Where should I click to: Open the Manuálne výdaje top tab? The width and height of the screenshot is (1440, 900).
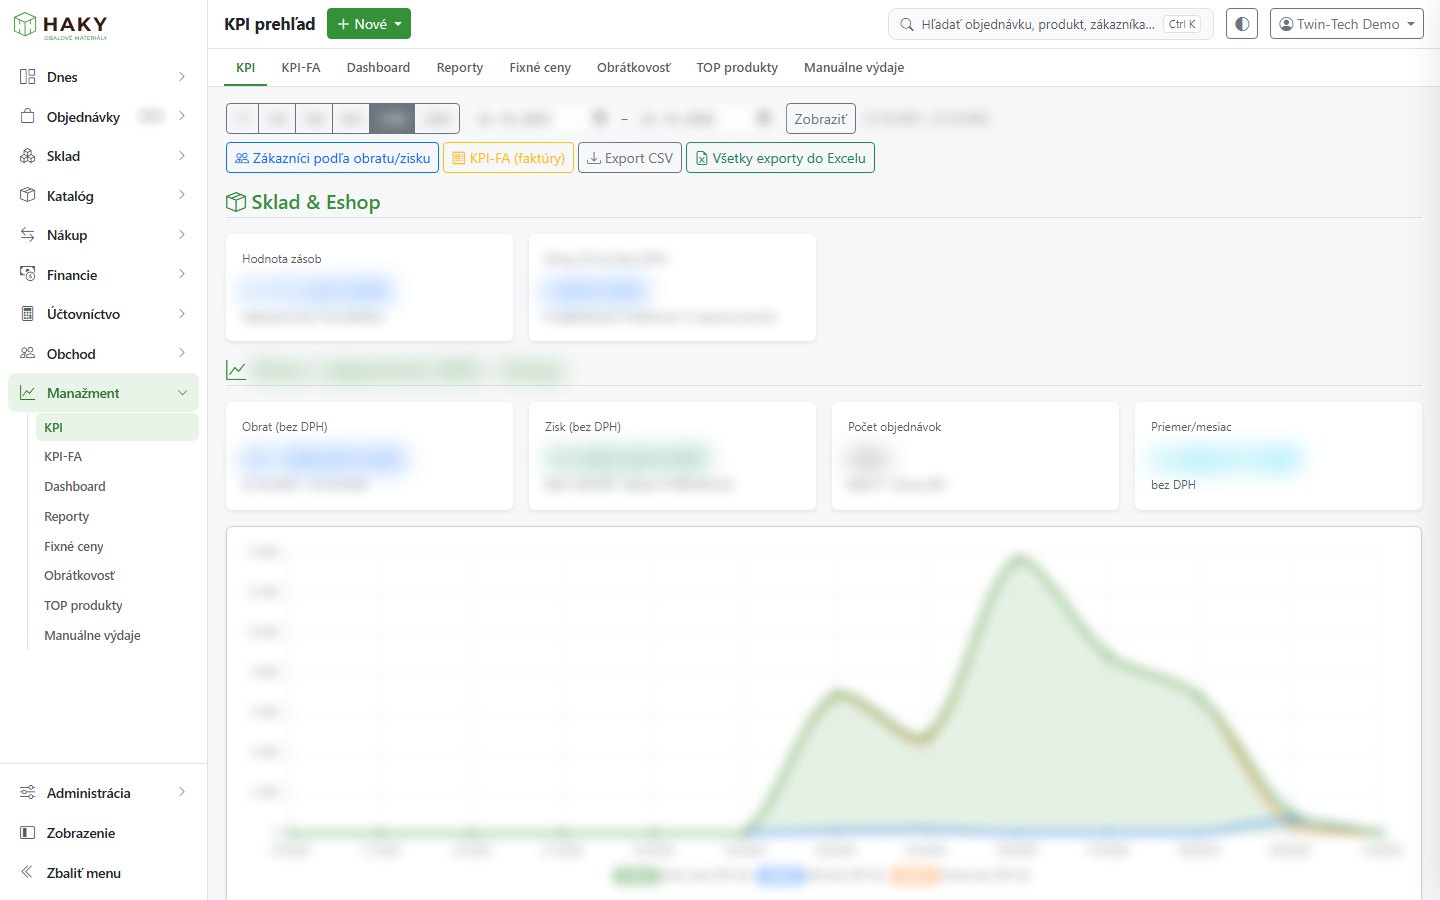854,68
